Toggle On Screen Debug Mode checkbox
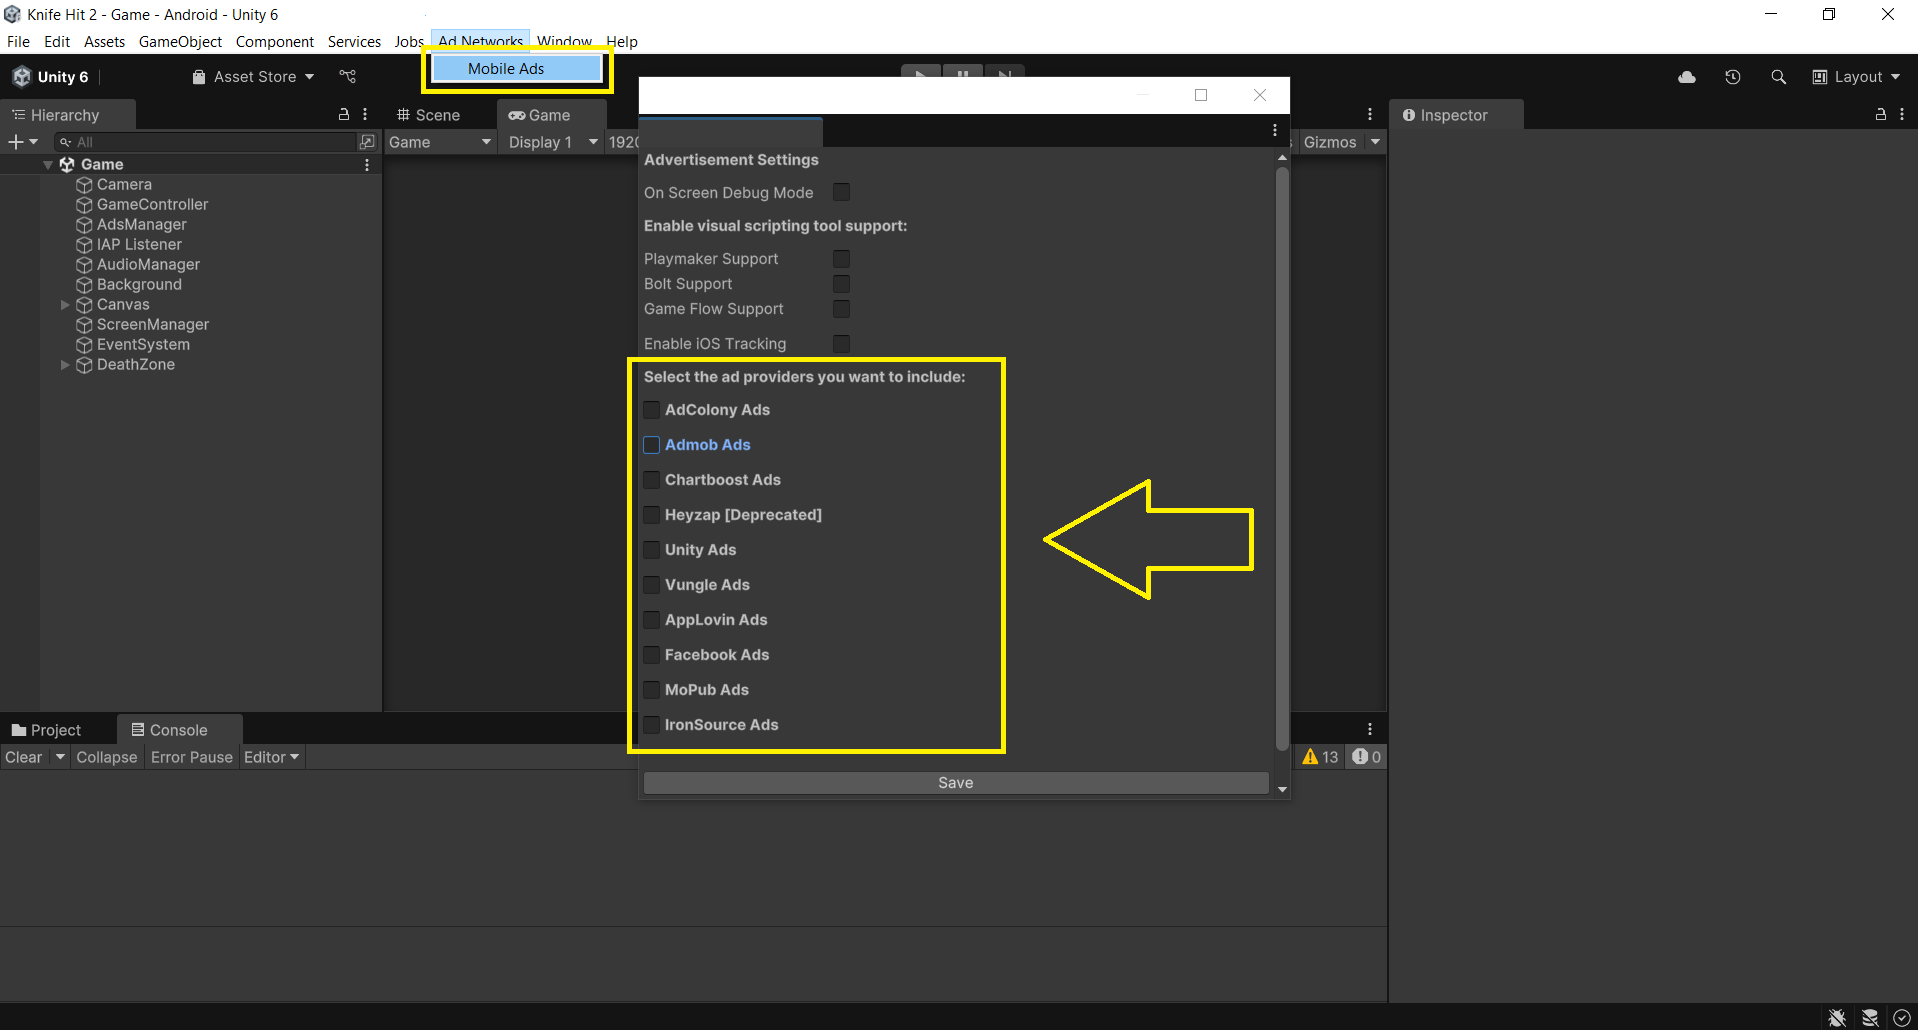This screenshot has height=1030, width=1918. (841, 192)
